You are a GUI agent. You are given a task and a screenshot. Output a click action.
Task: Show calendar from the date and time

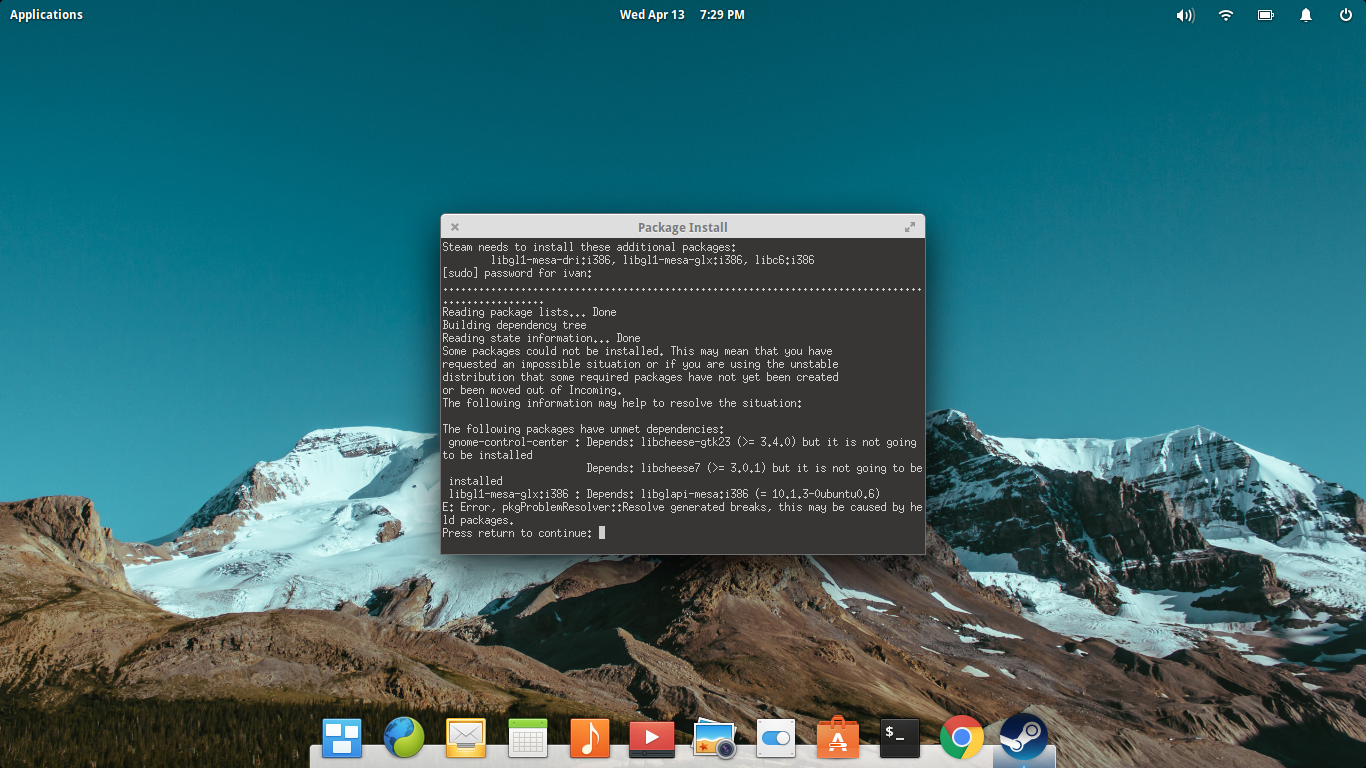tap(682, 15)
